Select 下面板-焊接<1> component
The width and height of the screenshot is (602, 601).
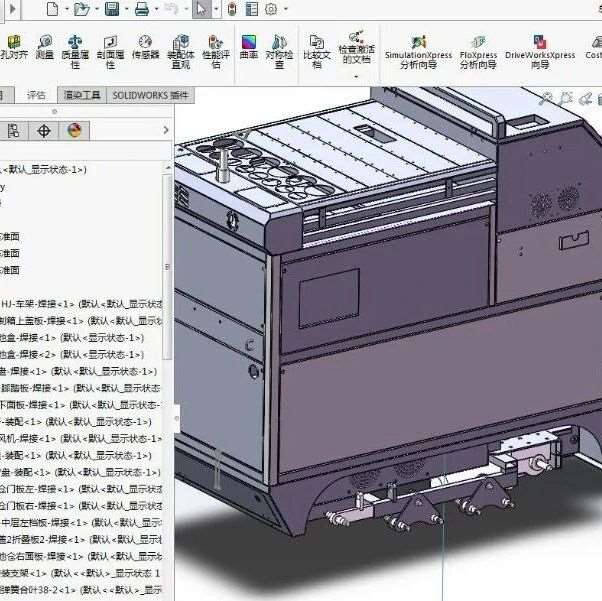(x=80, y=405)
